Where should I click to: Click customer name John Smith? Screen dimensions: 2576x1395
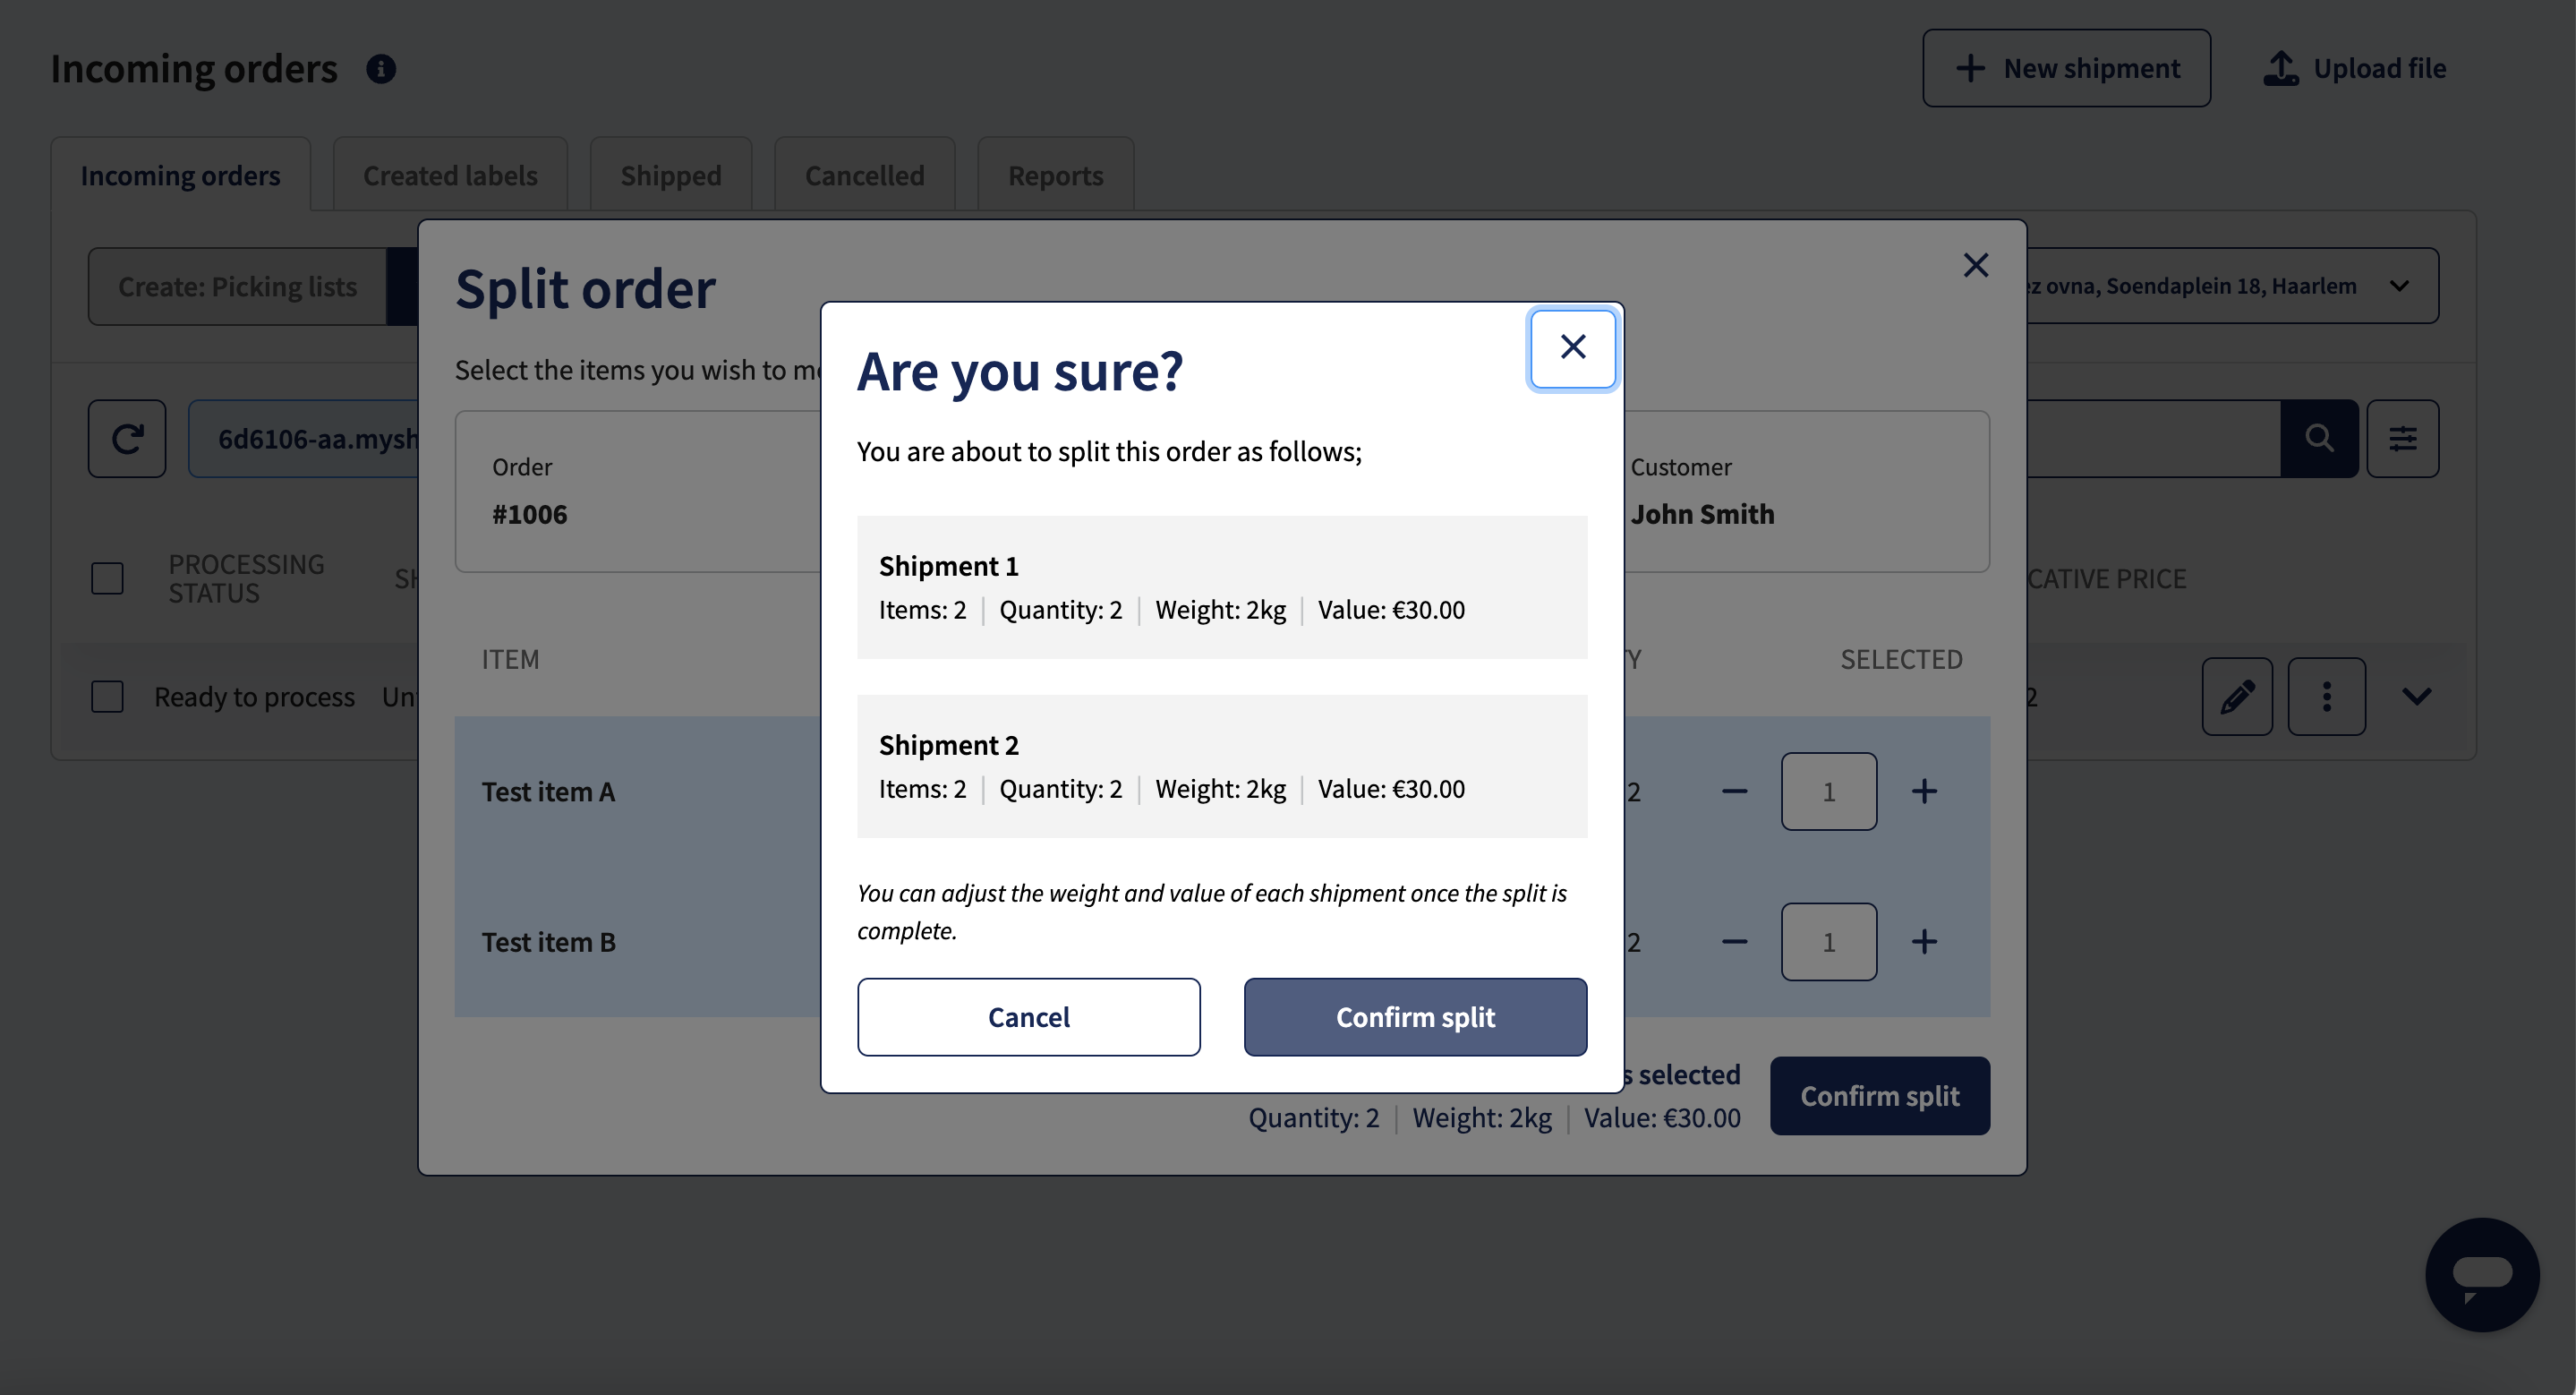(x=1702, y=514)
